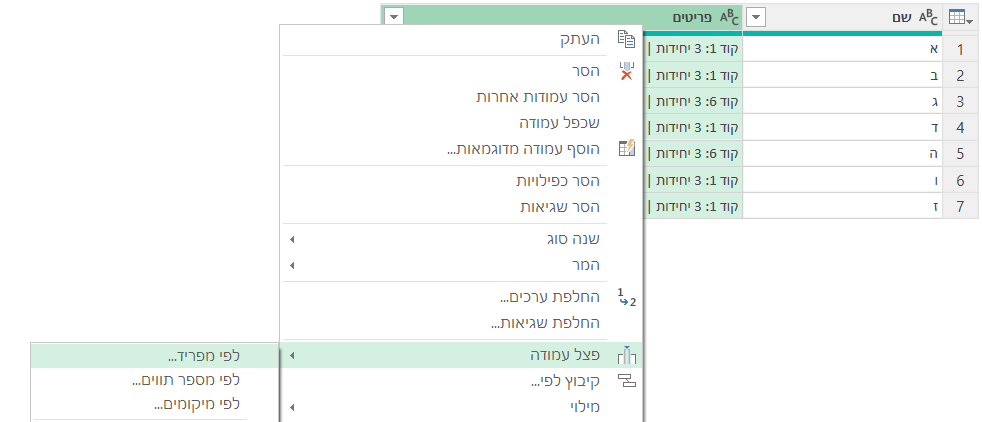
Task: Click the ABC data type icon of column שם
Action: (x=928, y=17)
